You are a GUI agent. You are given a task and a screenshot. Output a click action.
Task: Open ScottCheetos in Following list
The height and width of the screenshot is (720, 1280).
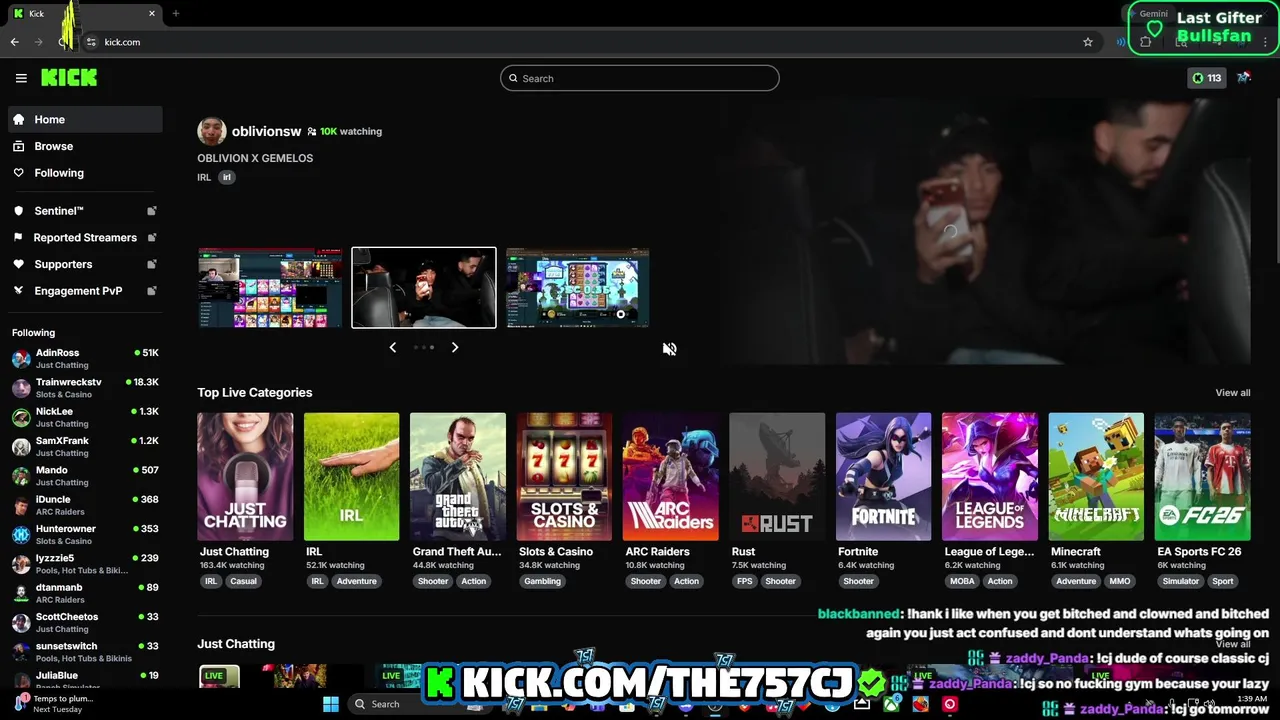point(85,622)
